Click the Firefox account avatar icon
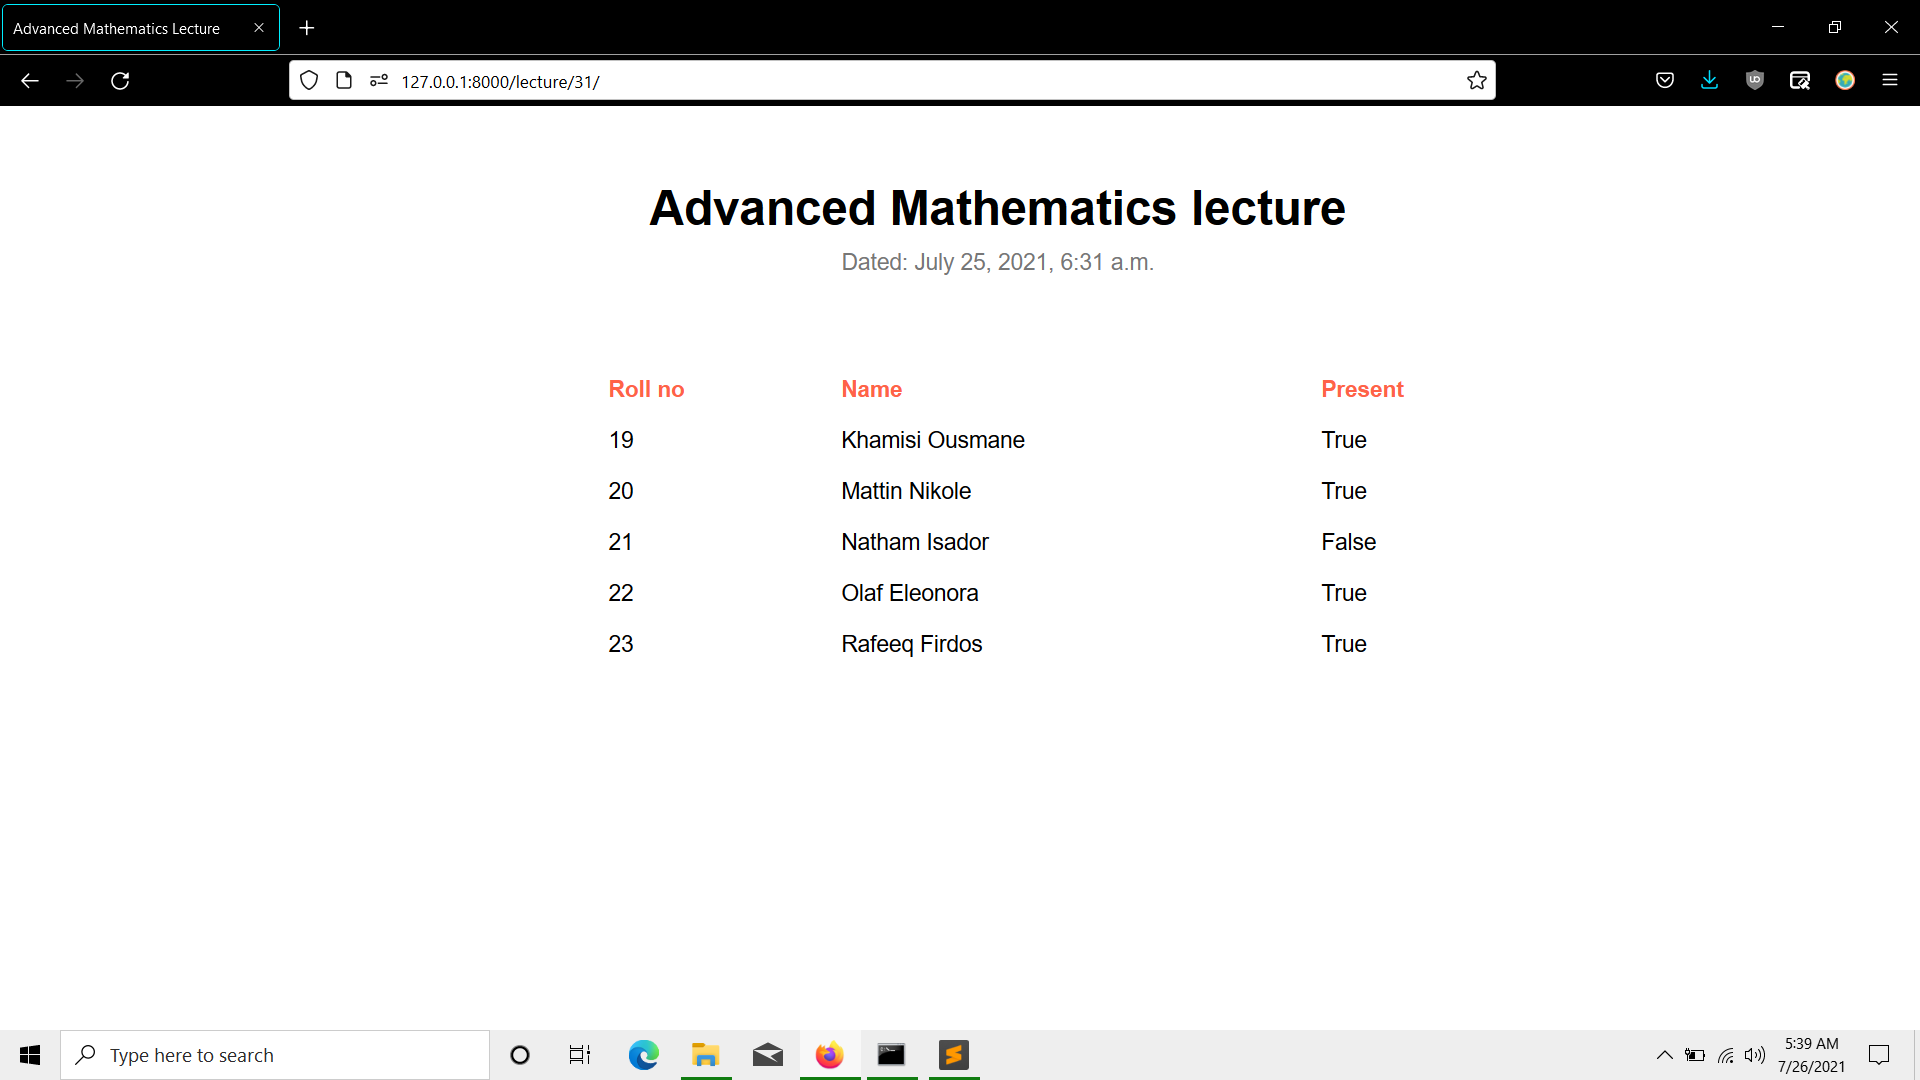The width and height of the screenshot is (1920, 1080). [1845, 81]
